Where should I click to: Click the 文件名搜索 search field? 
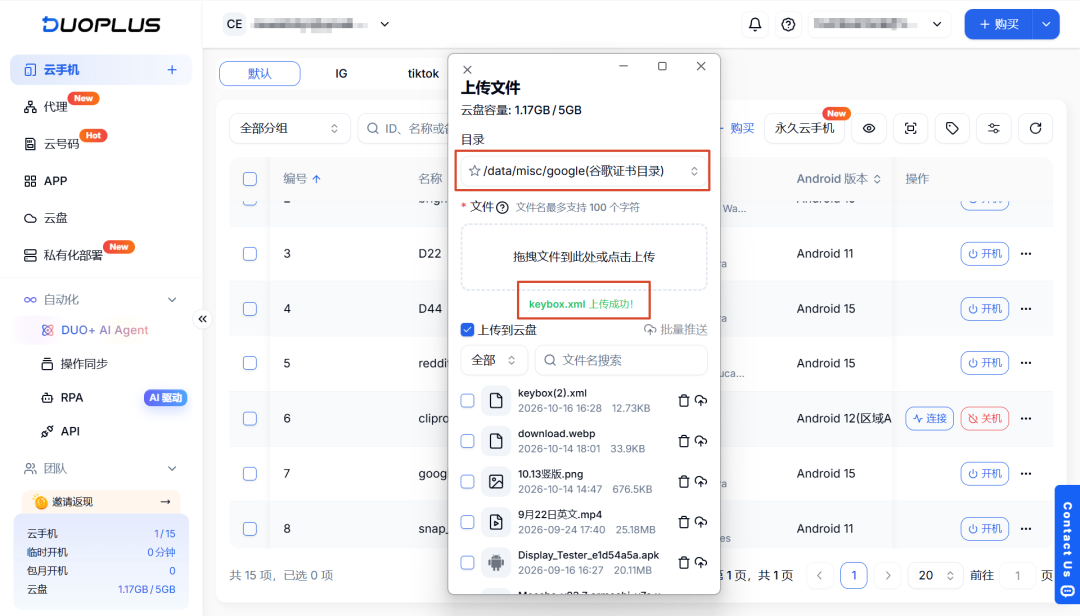(621, 360)
